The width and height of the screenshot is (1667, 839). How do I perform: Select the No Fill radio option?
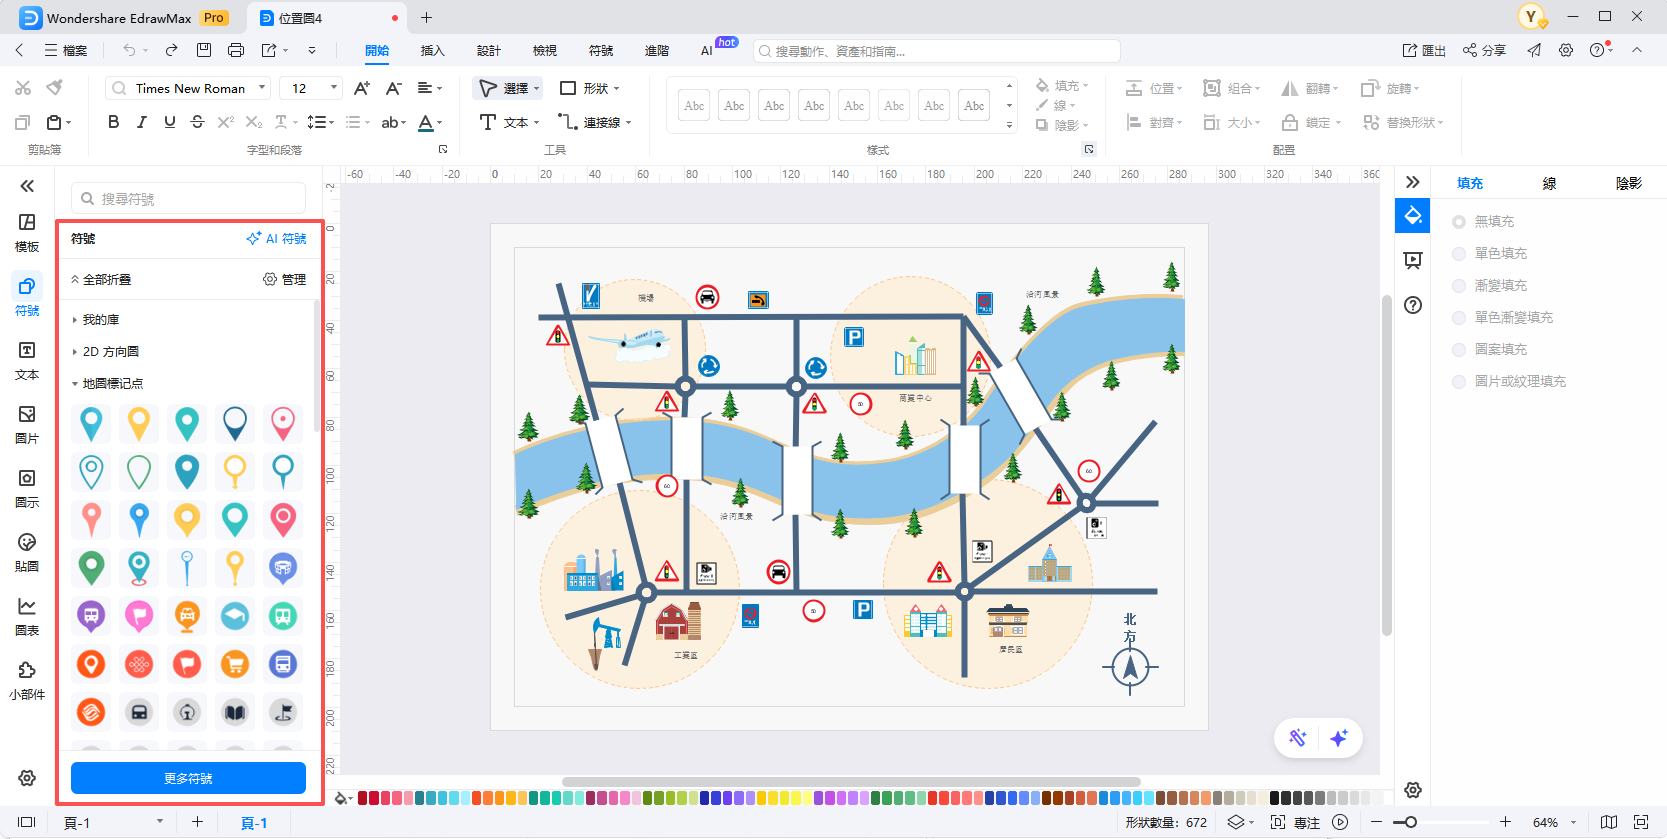click(1459, 222)
